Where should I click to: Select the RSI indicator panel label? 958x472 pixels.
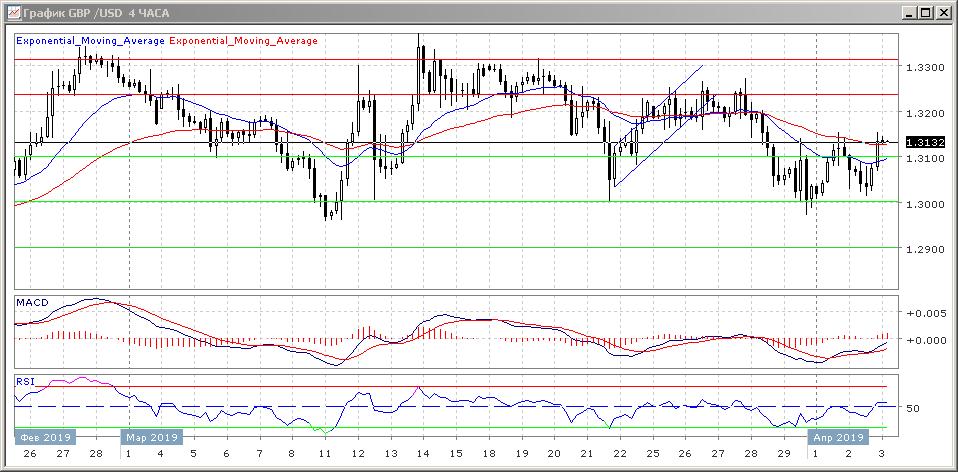[23, 381]
